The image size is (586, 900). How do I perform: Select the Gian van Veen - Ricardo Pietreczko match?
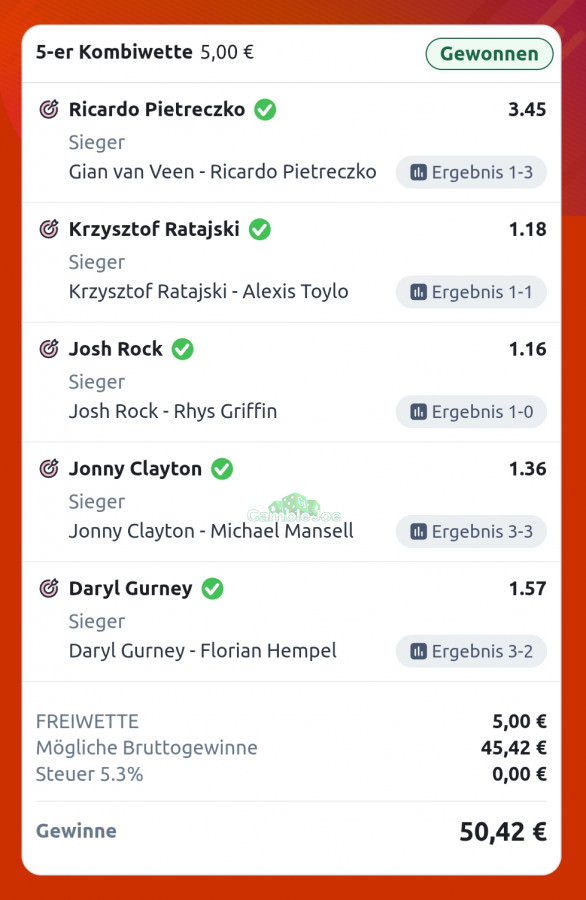click(x=223, y=172)
